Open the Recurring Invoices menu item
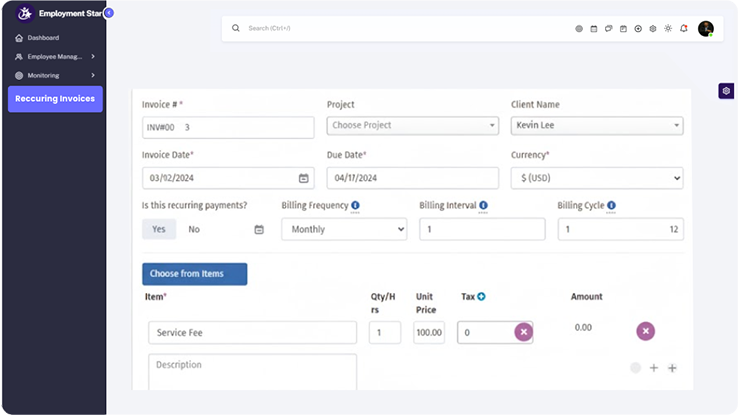Viewport: 739px width, 415px height. 55,99
